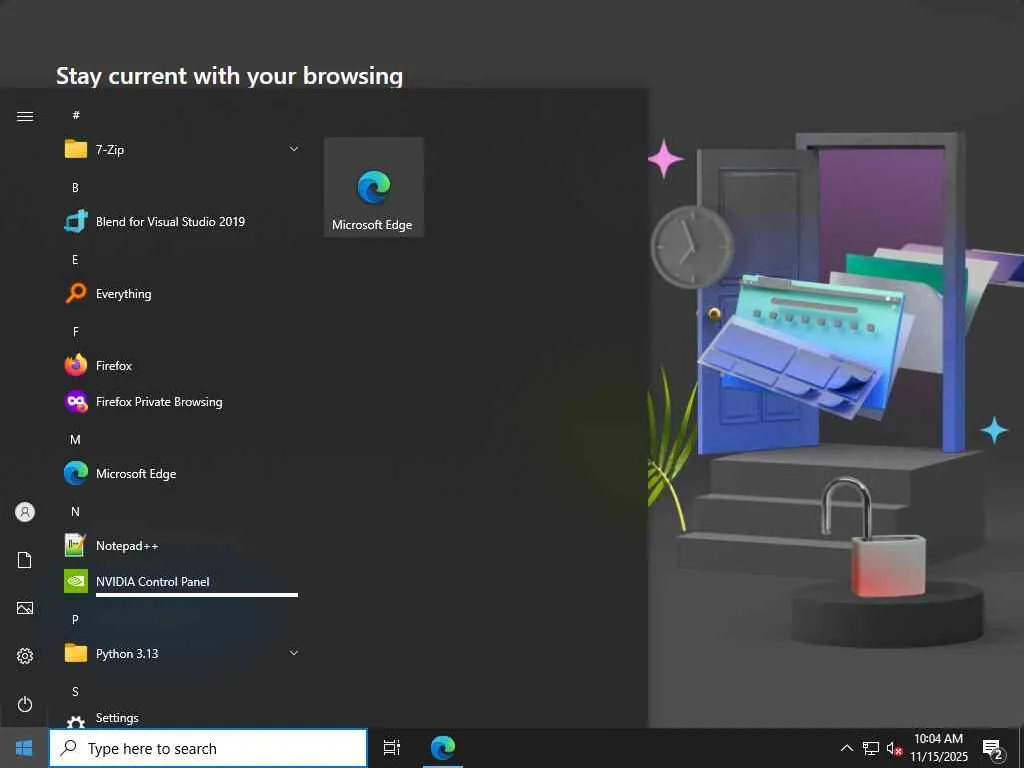Click the N letter group header

coord(75,511)
